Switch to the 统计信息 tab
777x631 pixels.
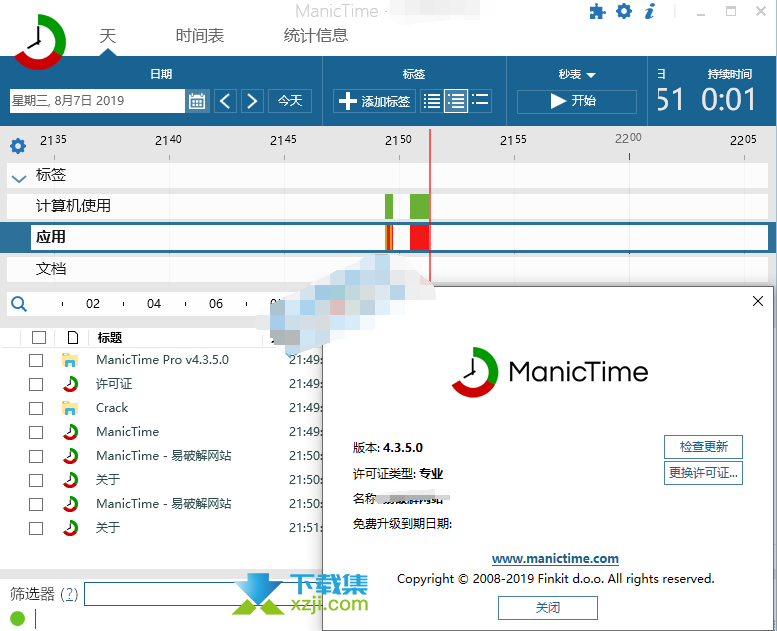click(x=316, y=36)
